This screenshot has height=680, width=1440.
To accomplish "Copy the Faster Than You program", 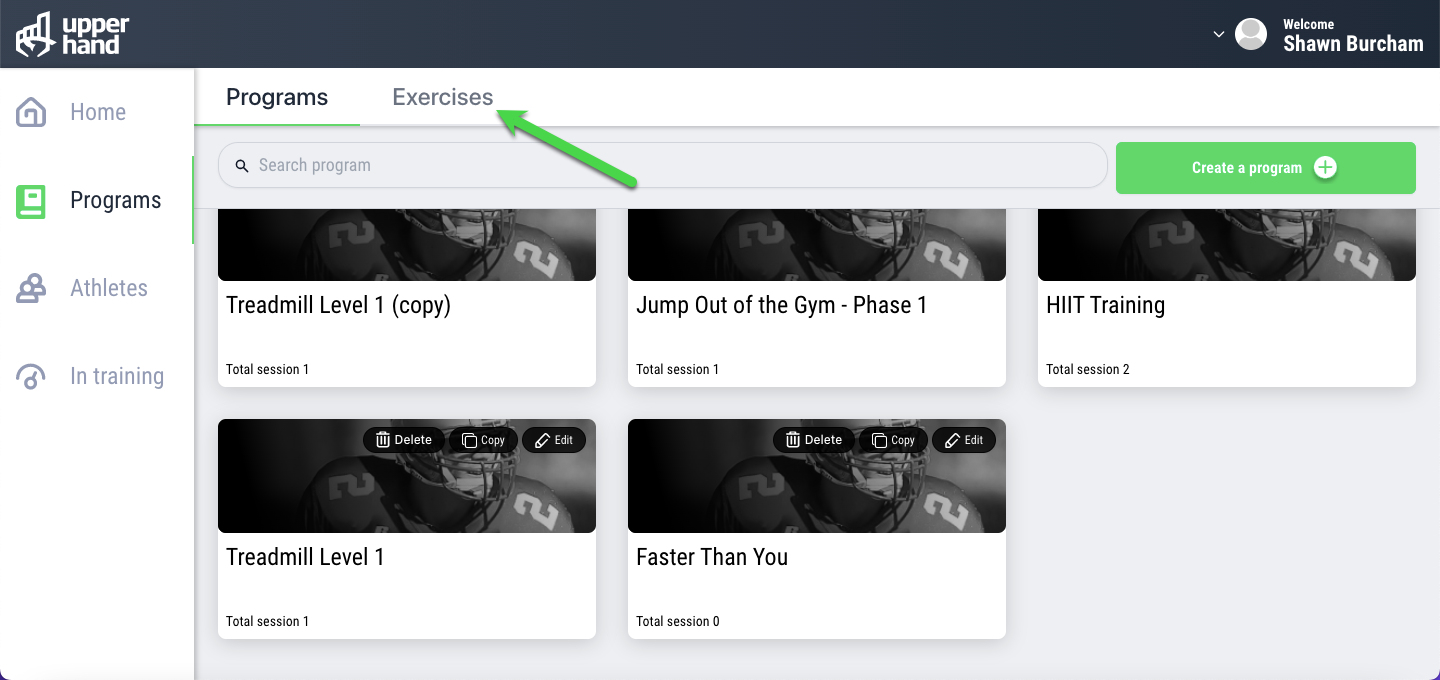I will point(894,440).
